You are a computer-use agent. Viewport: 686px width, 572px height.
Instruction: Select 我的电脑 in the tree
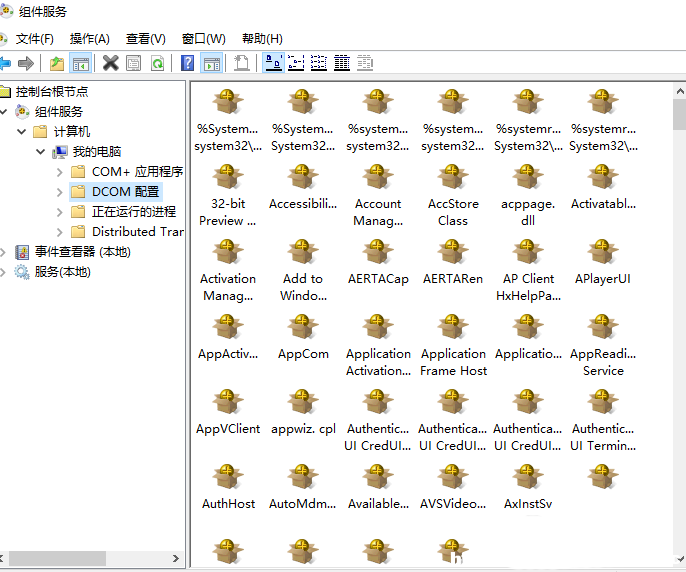pos(97,151)
